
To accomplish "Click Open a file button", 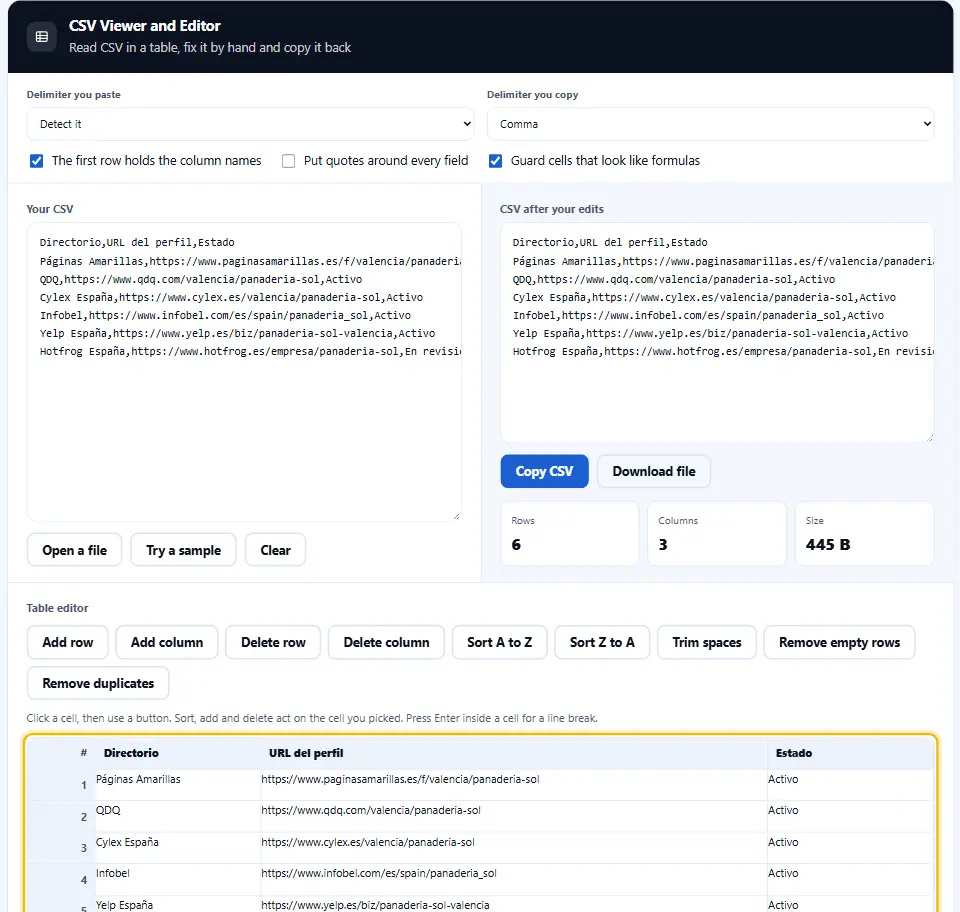I will click(75, 550).
